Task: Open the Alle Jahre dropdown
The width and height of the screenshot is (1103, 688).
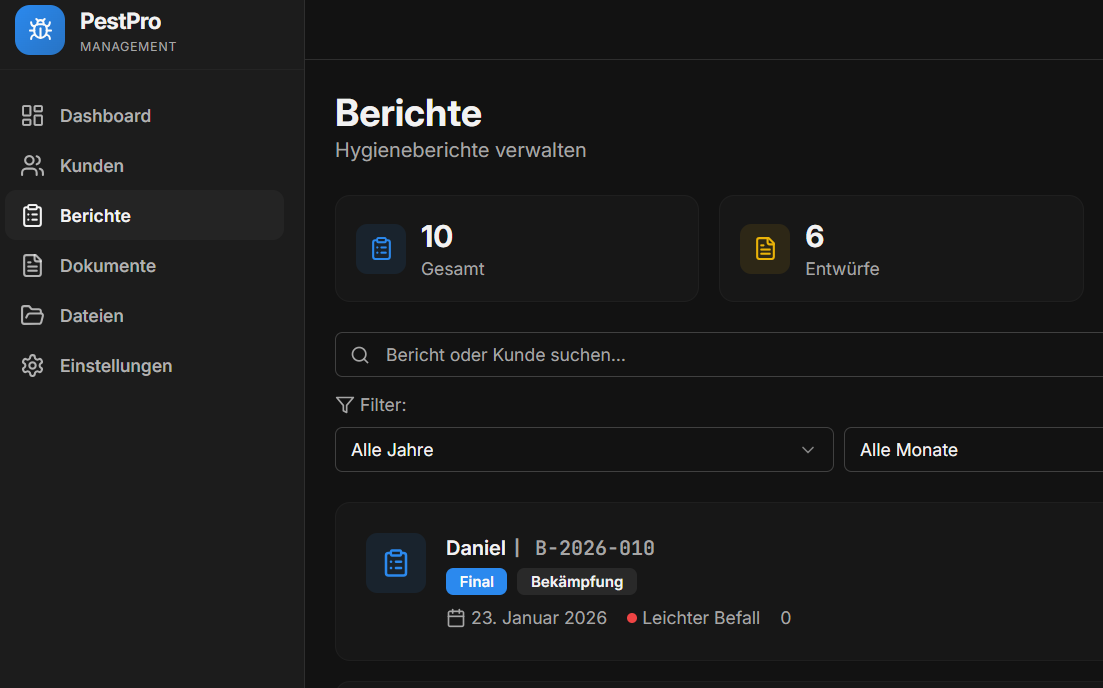Action: coord(583,450)
